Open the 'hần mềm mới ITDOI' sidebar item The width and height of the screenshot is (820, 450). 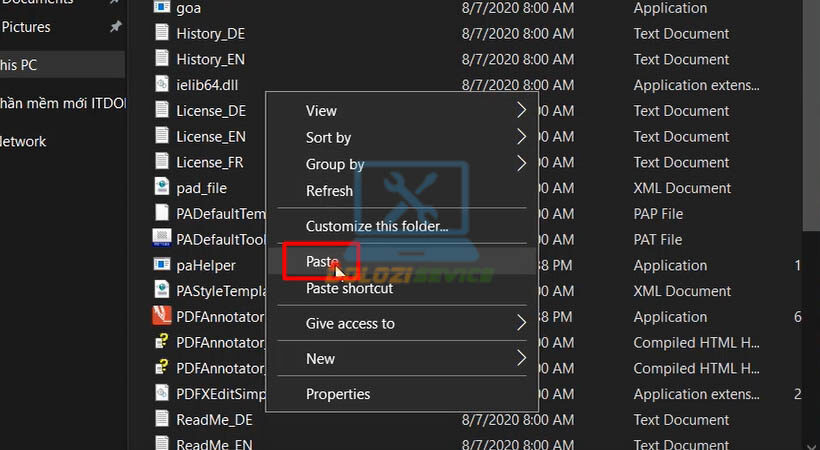[63, 103]
